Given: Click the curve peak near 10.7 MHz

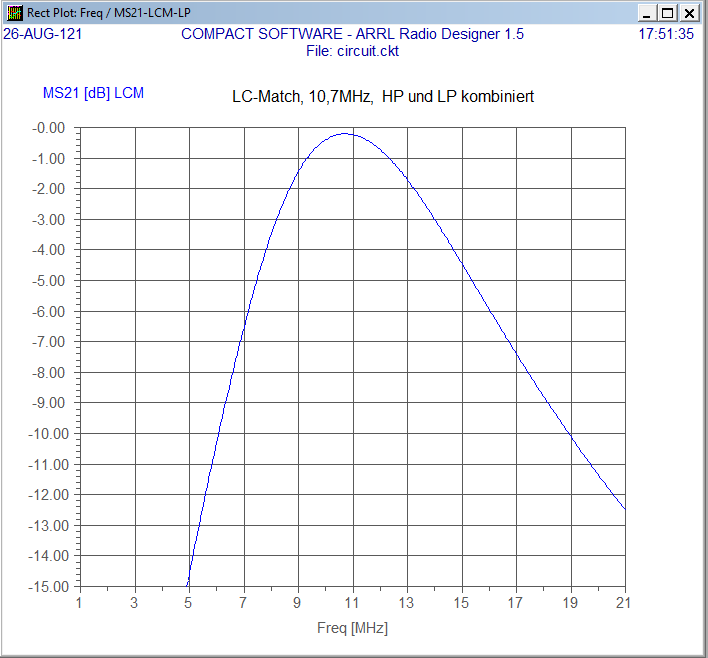Looking at the screenshot, I should 345,134.
